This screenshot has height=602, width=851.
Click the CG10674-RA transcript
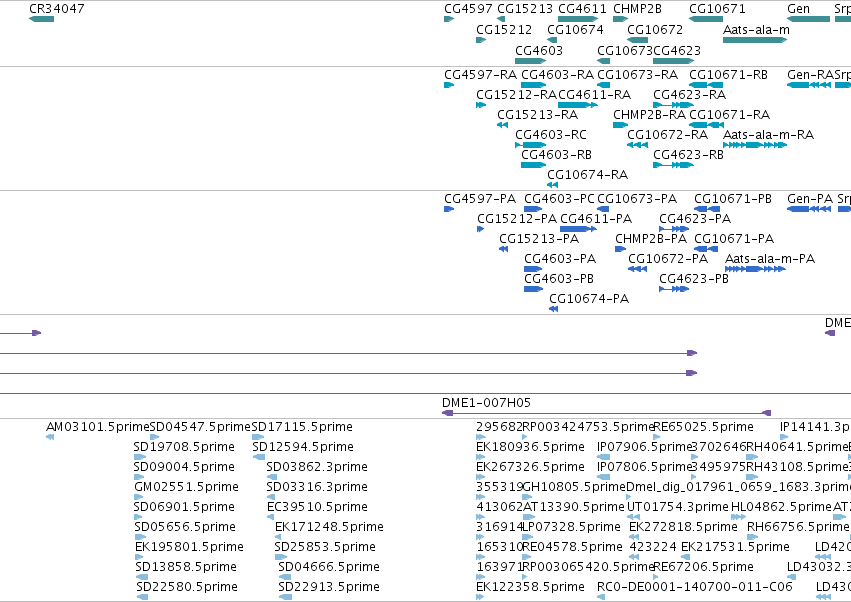point(552,185)
